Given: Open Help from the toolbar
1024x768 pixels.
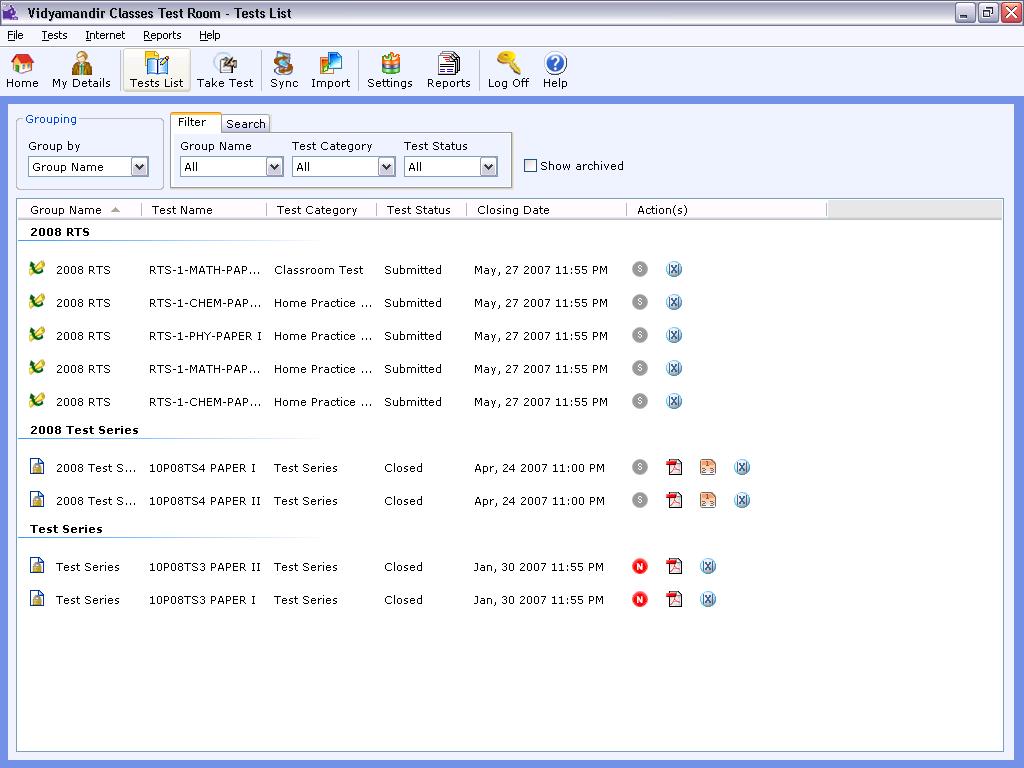Looking at the screenshot, I should pyautogui.click(x=555, y=71).
